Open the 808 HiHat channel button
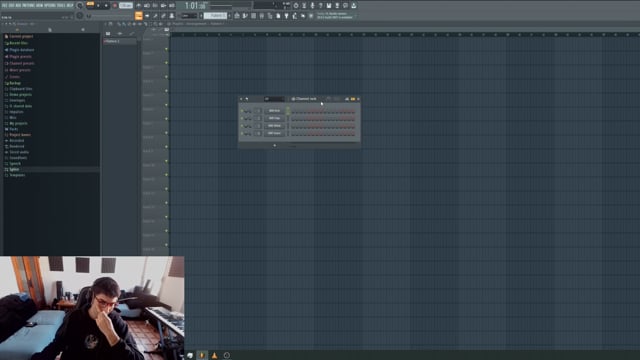 274,126
